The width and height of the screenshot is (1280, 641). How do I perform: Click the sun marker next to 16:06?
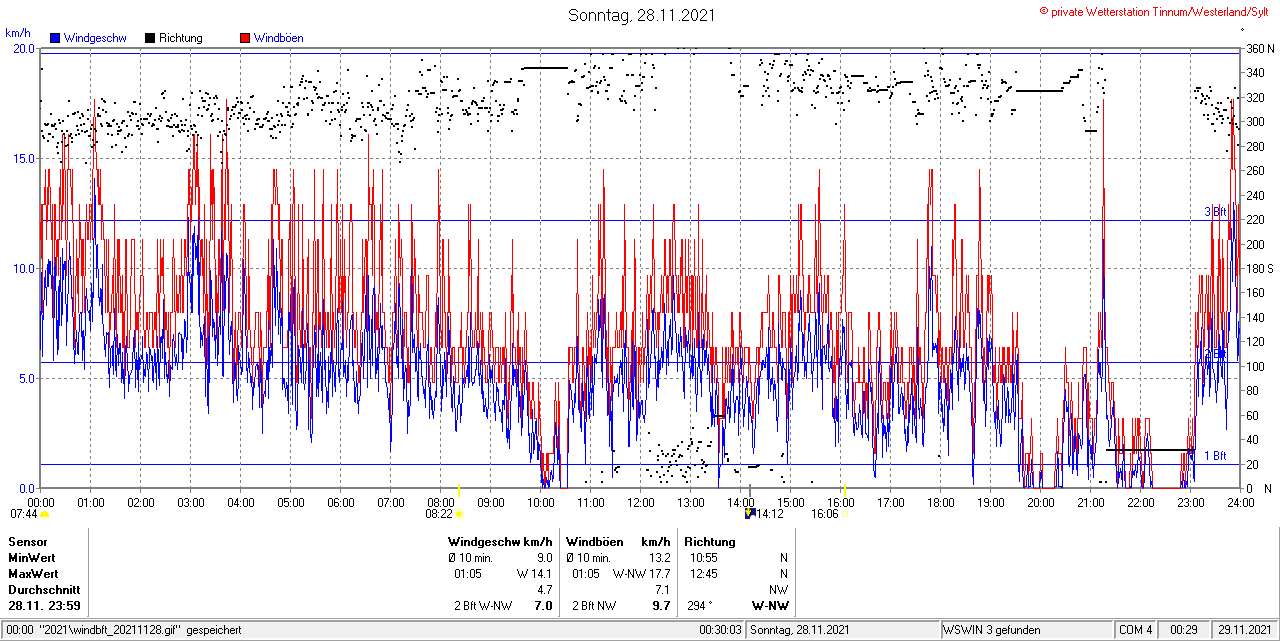click(844, 514)
